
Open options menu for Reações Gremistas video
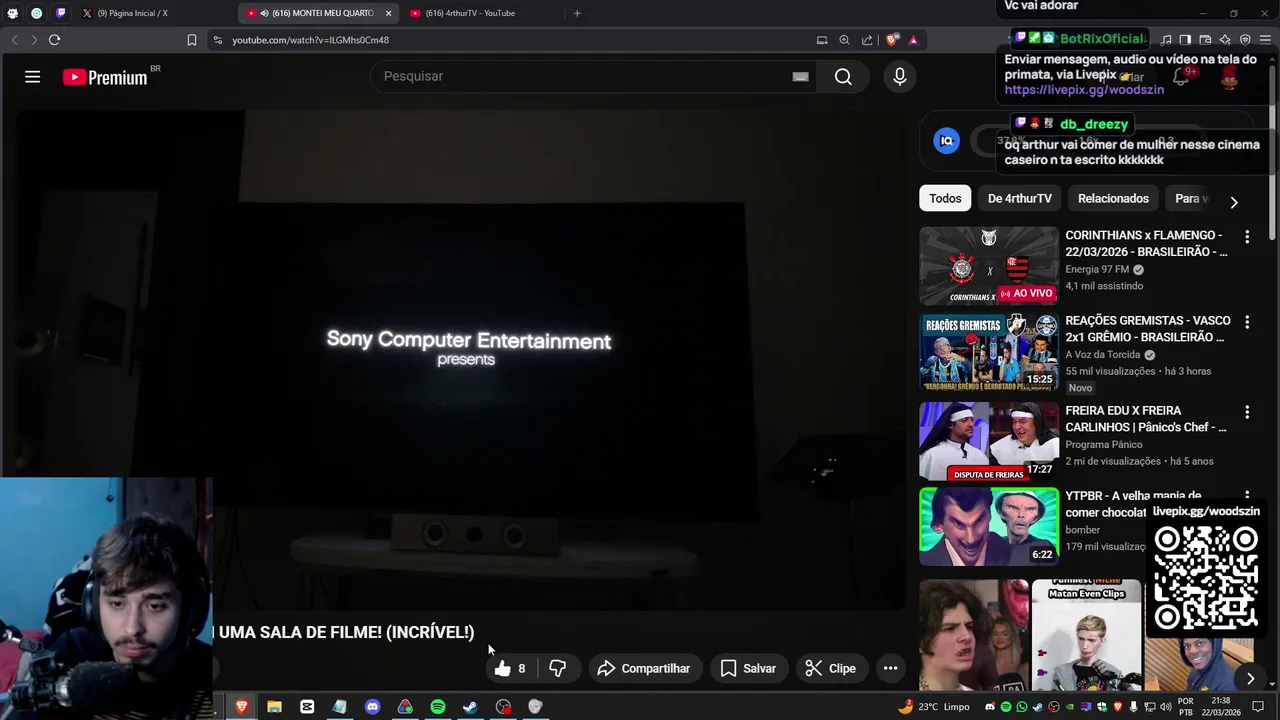1246,322
